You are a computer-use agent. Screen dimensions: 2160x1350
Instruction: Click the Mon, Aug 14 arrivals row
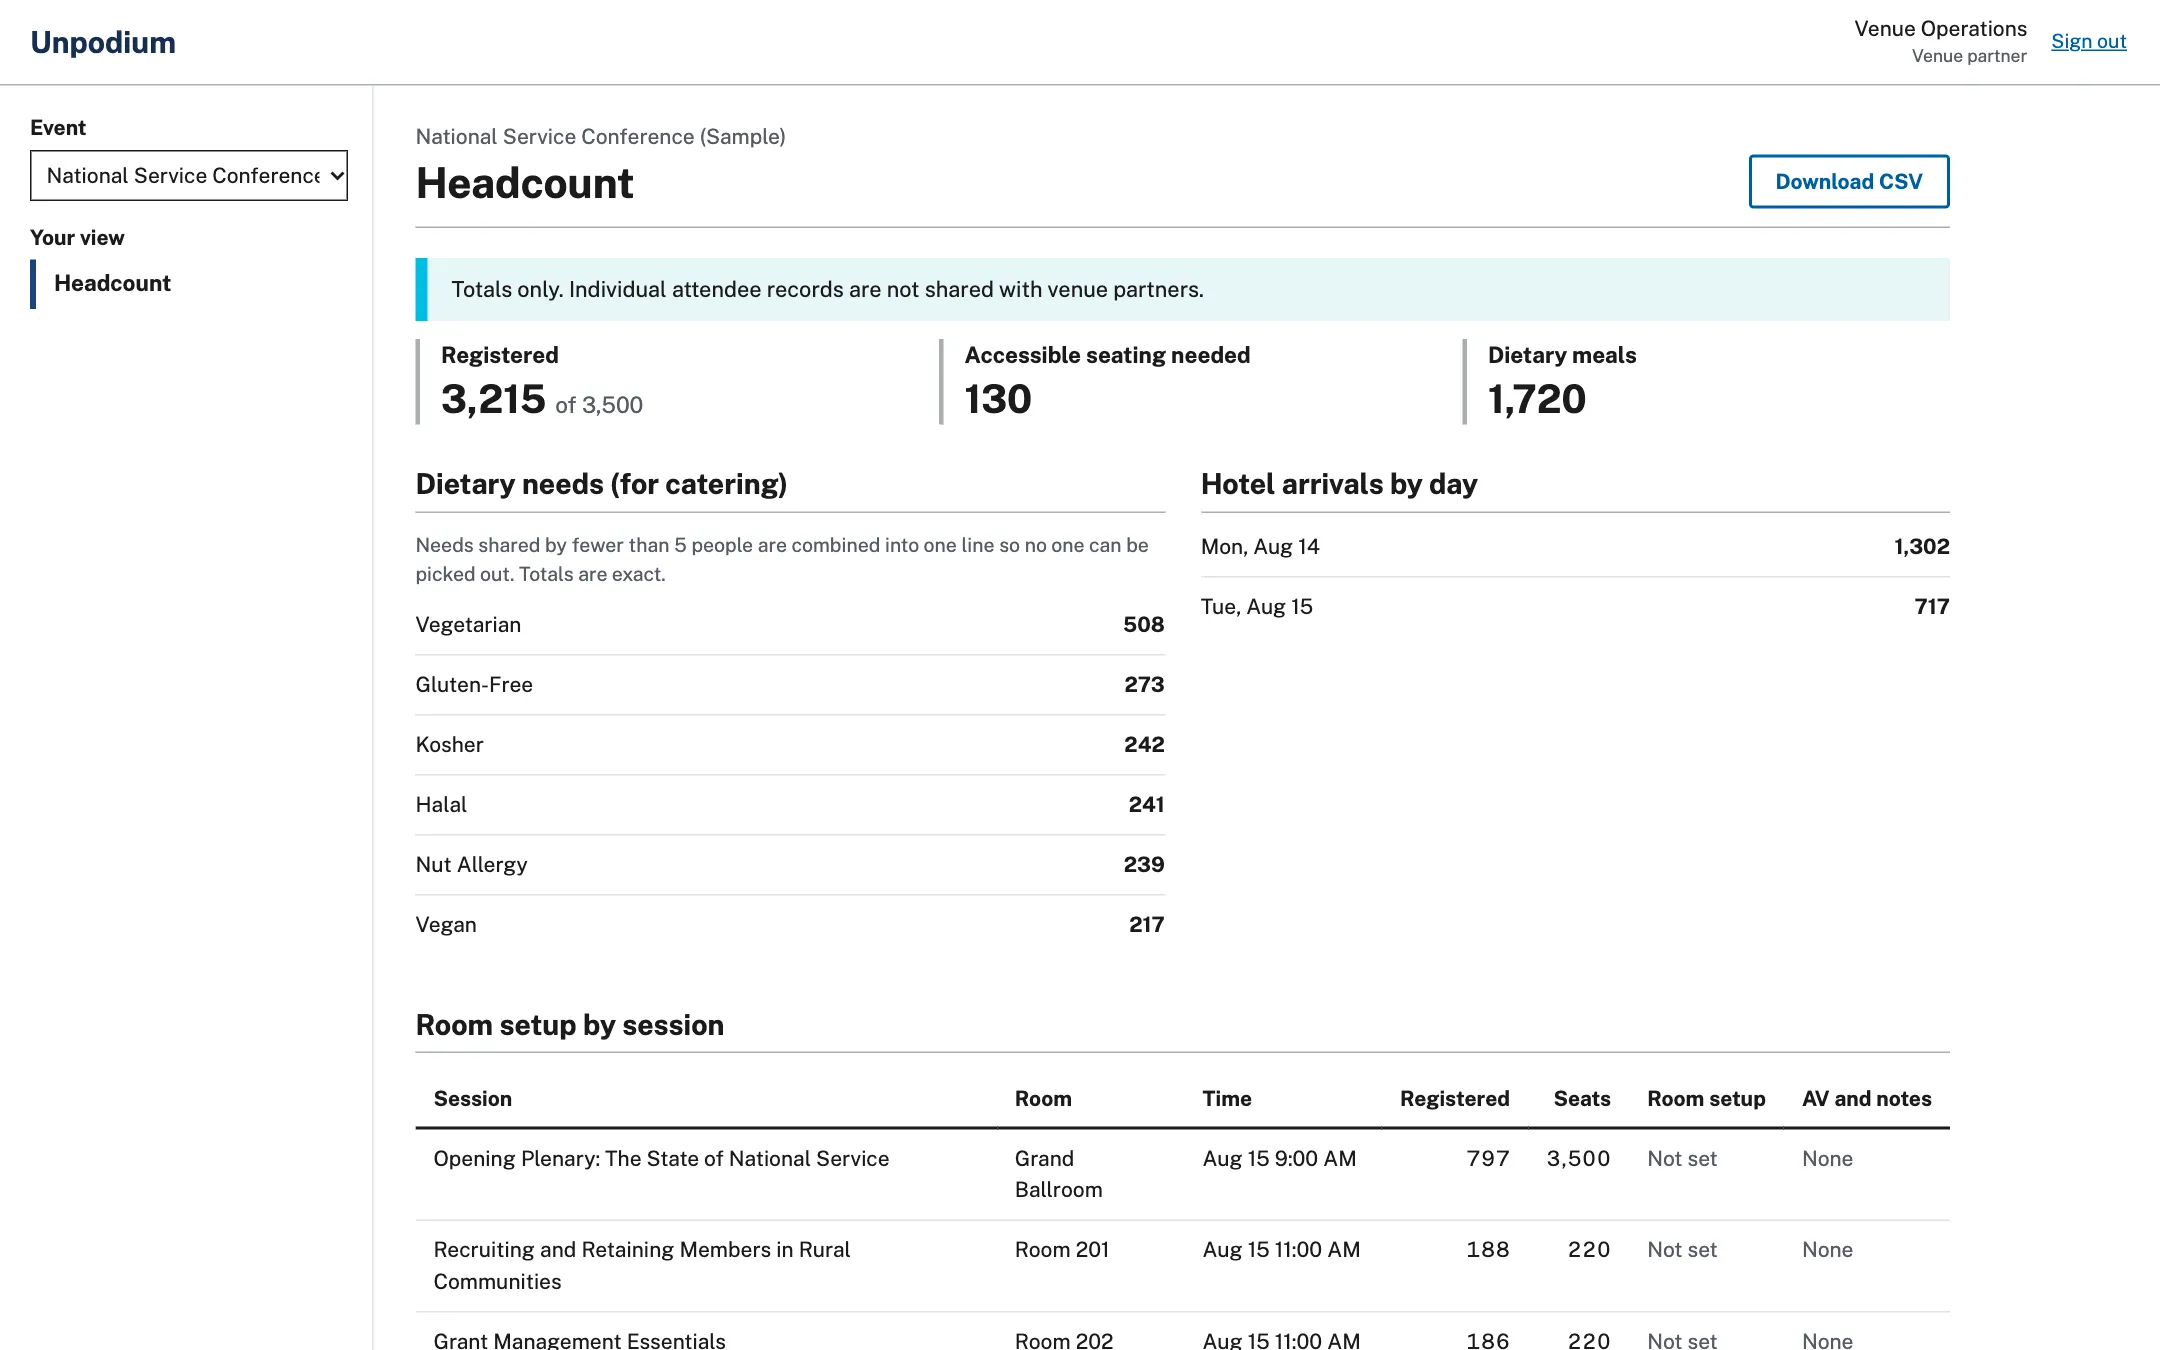click(1575, 547)
